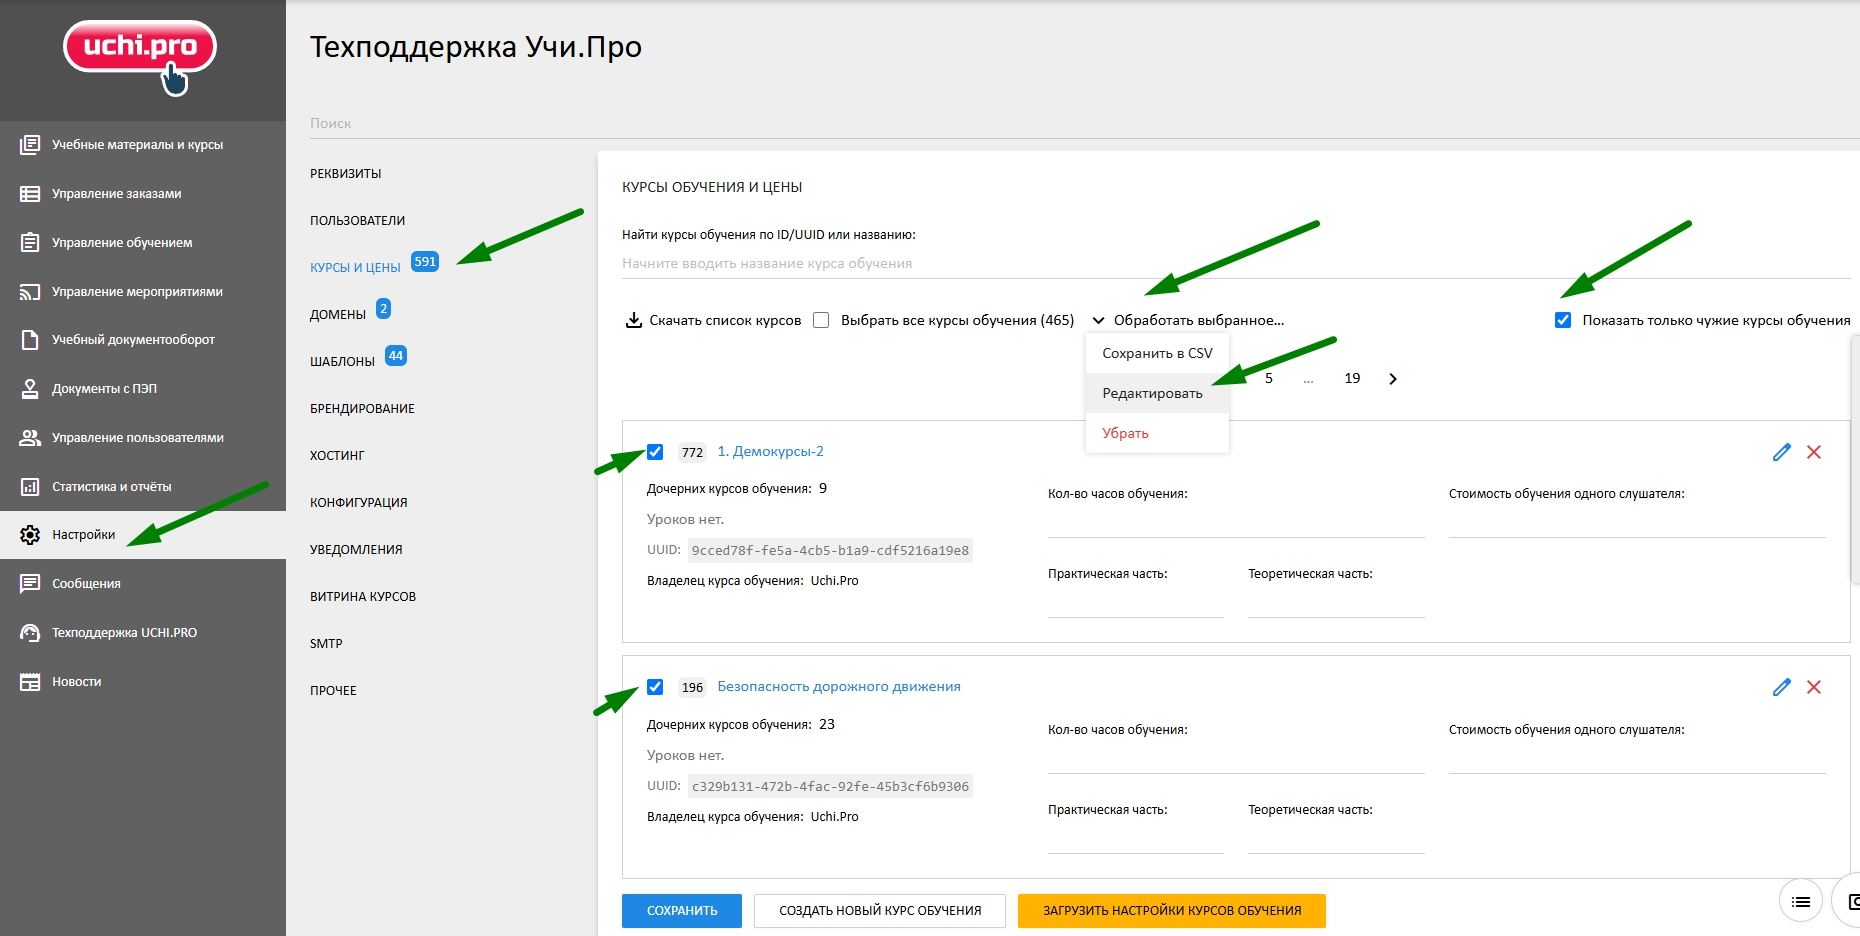Click the Настройки gear icon

coord(30,535)
